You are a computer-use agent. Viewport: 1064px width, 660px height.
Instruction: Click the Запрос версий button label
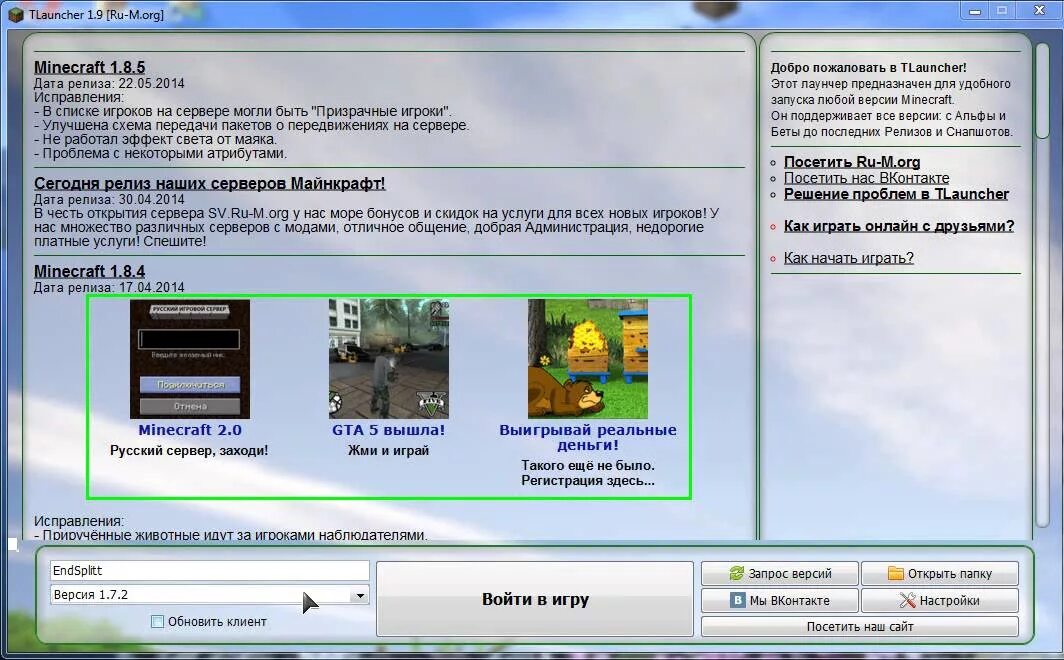pyautogui.click(x=790, y=574)
